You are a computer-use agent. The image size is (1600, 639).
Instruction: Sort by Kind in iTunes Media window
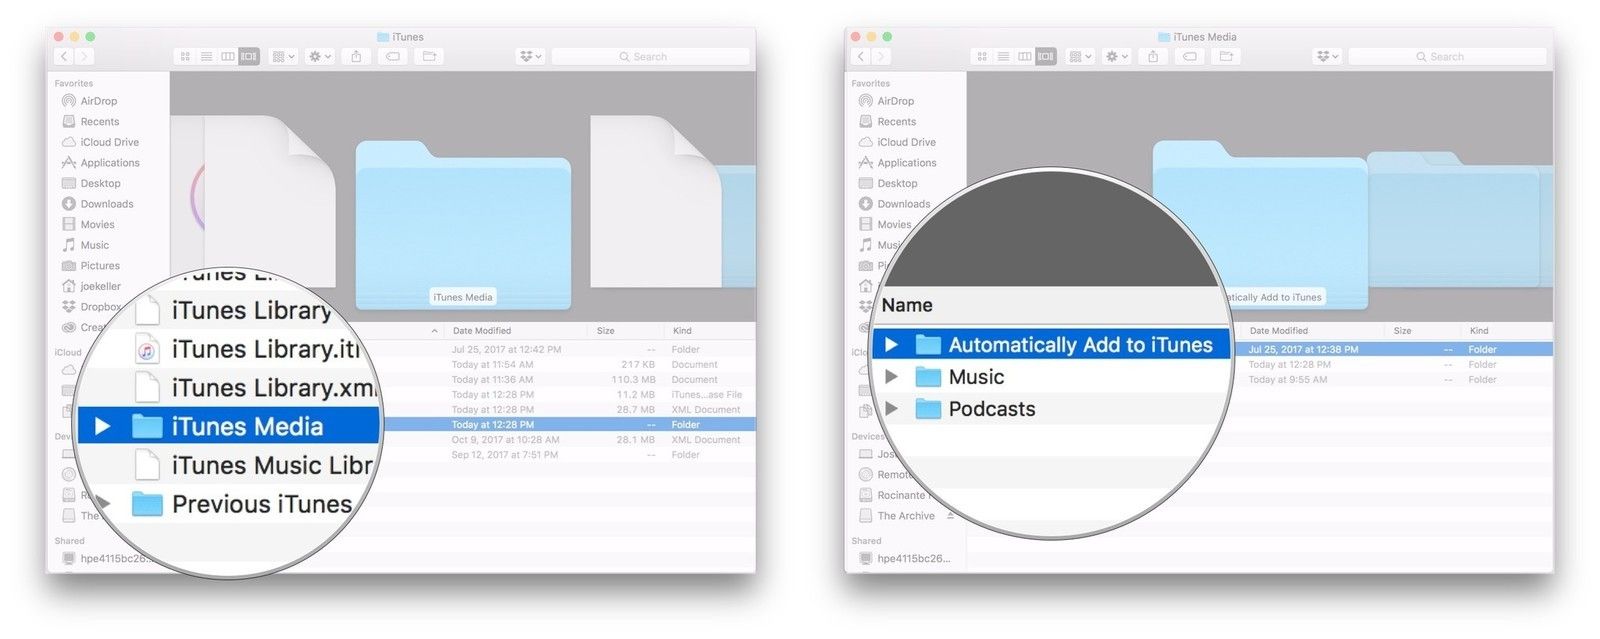click(1479, 331)
